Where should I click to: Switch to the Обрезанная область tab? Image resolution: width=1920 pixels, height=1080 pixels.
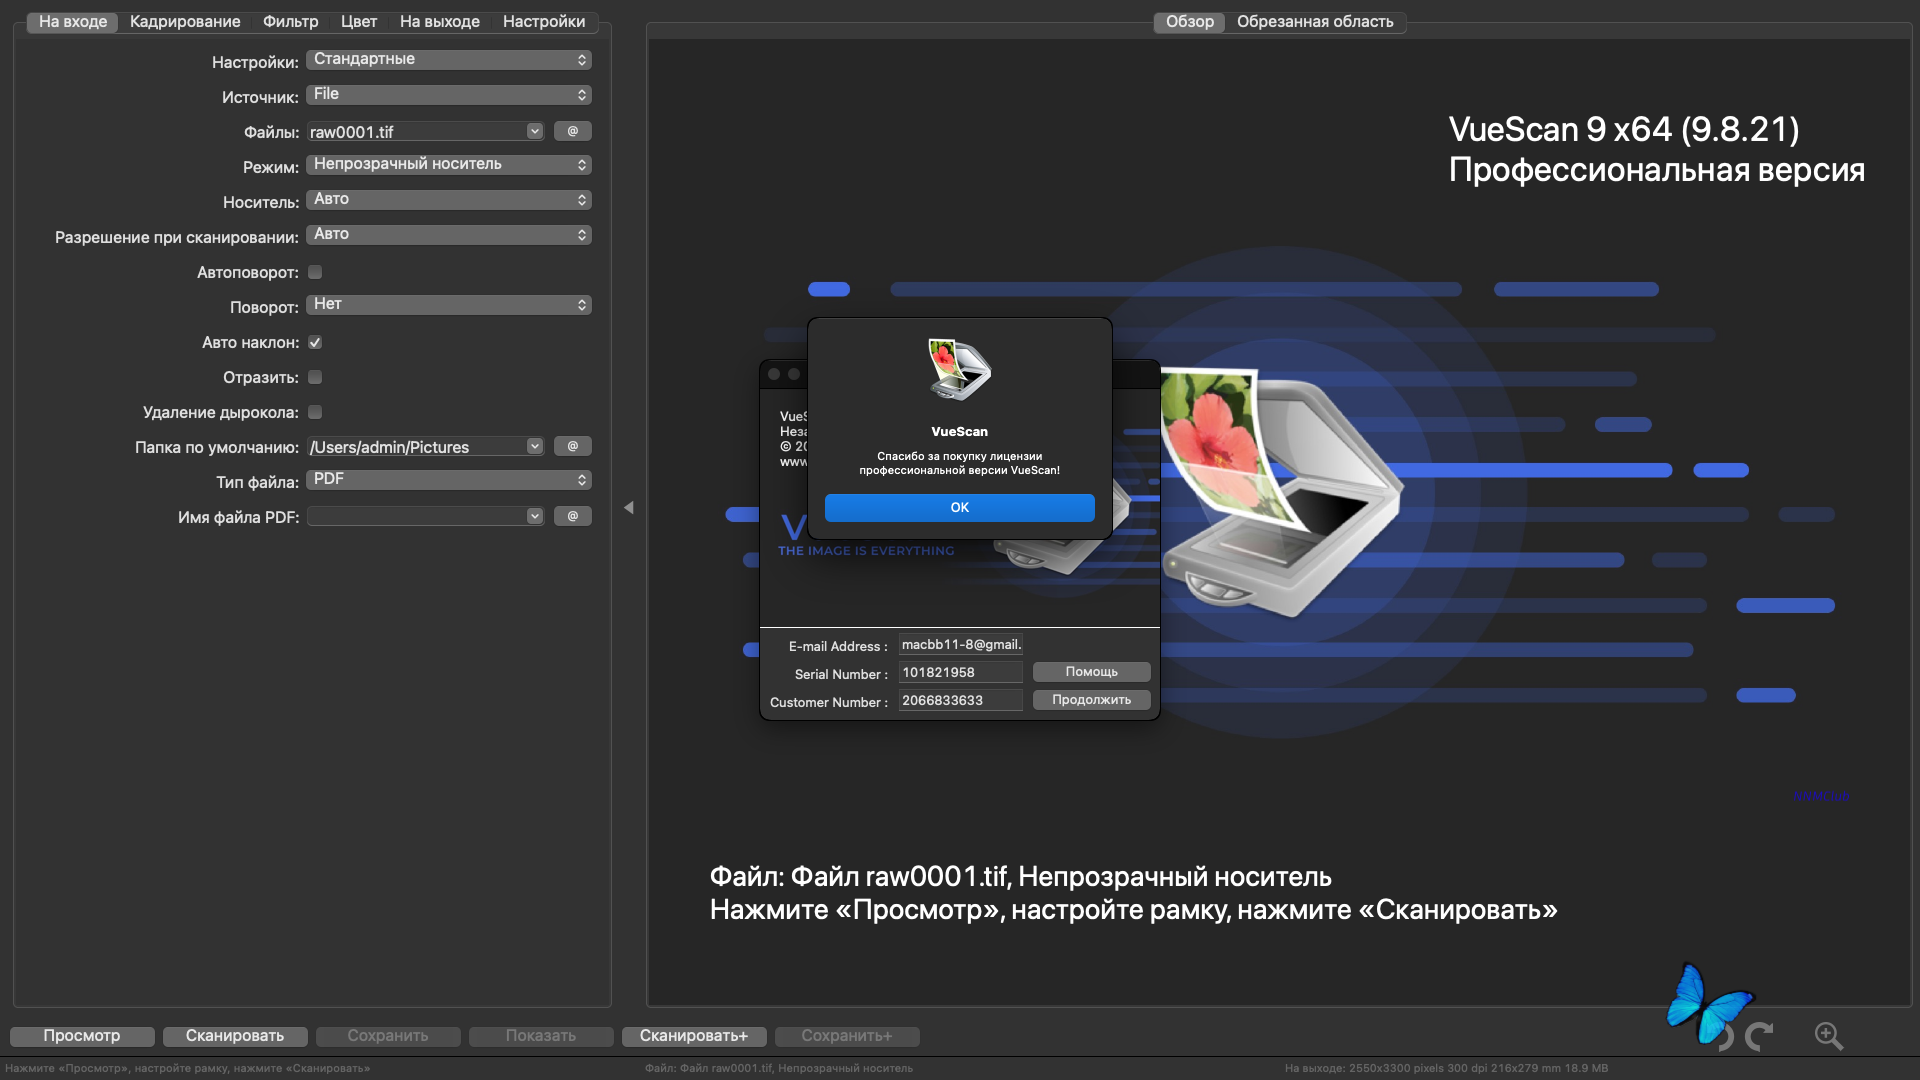tap(1315, 22)
